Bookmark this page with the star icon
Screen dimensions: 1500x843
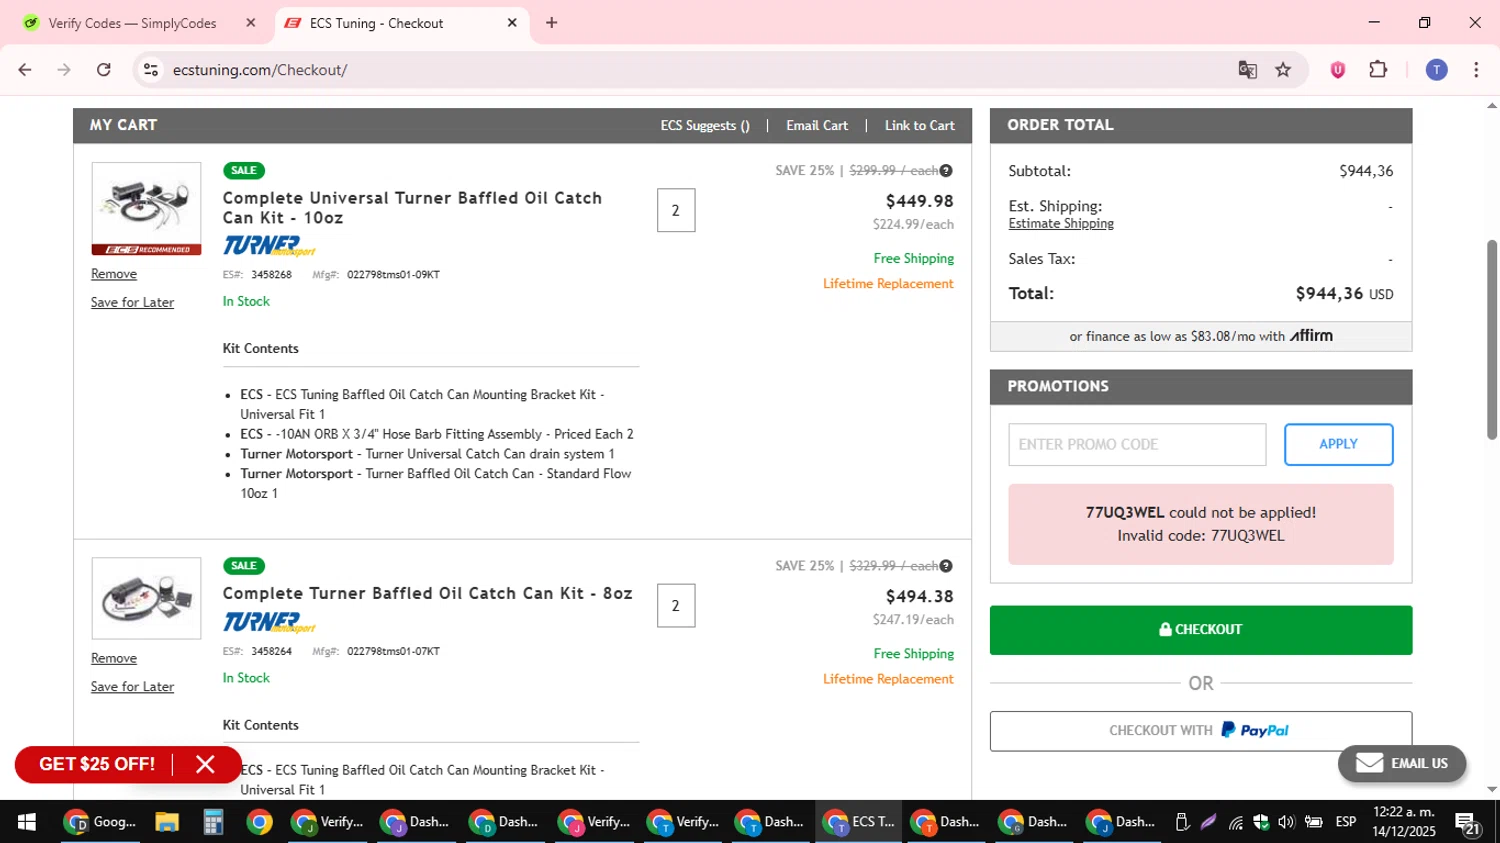point(1283,70)
